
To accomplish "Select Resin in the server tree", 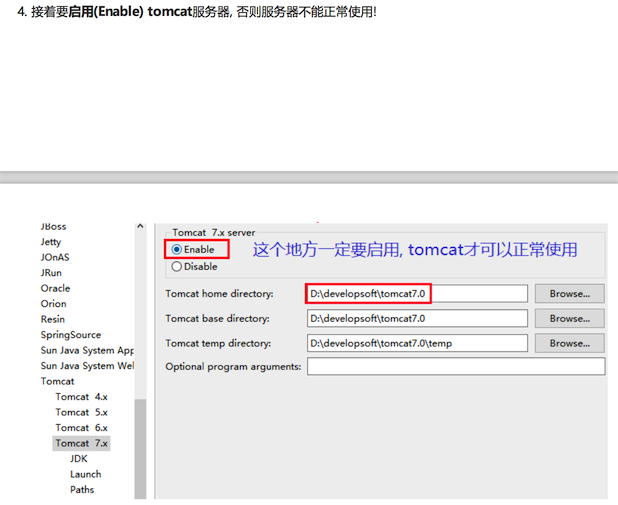I will tap(52, 319).
